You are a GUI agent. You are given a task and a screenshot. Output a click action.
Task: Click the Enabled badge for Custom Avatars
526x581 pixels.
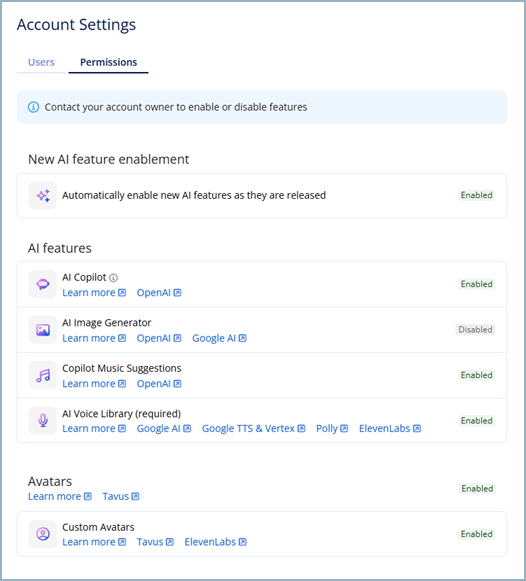pyautogui.click(x=476, y=534)
